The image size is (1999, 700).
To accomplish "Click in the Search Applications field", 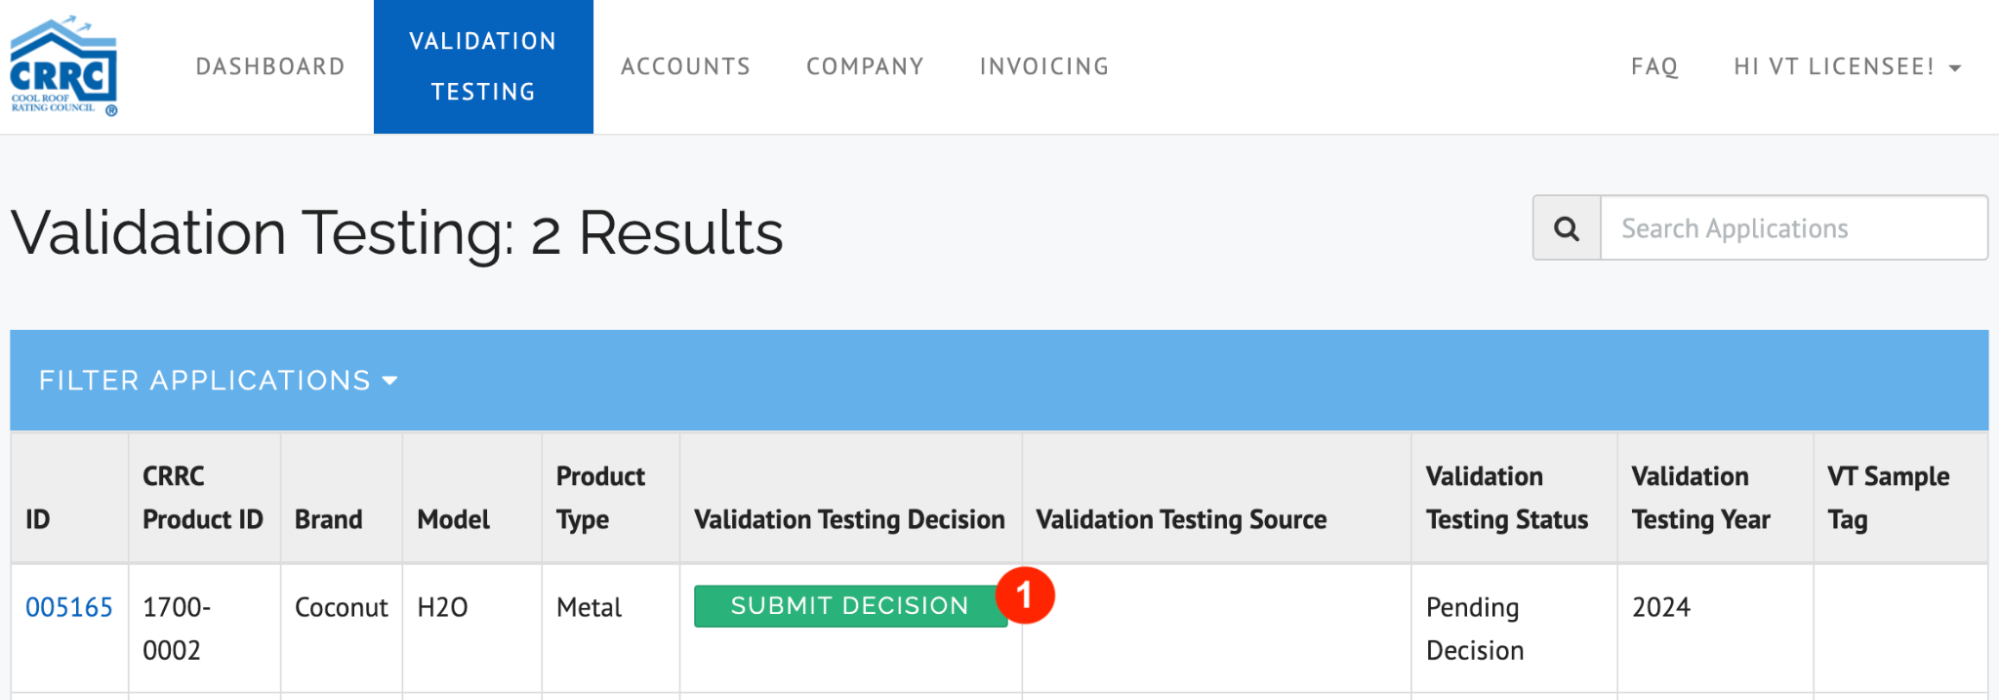I will point(1793,229).
